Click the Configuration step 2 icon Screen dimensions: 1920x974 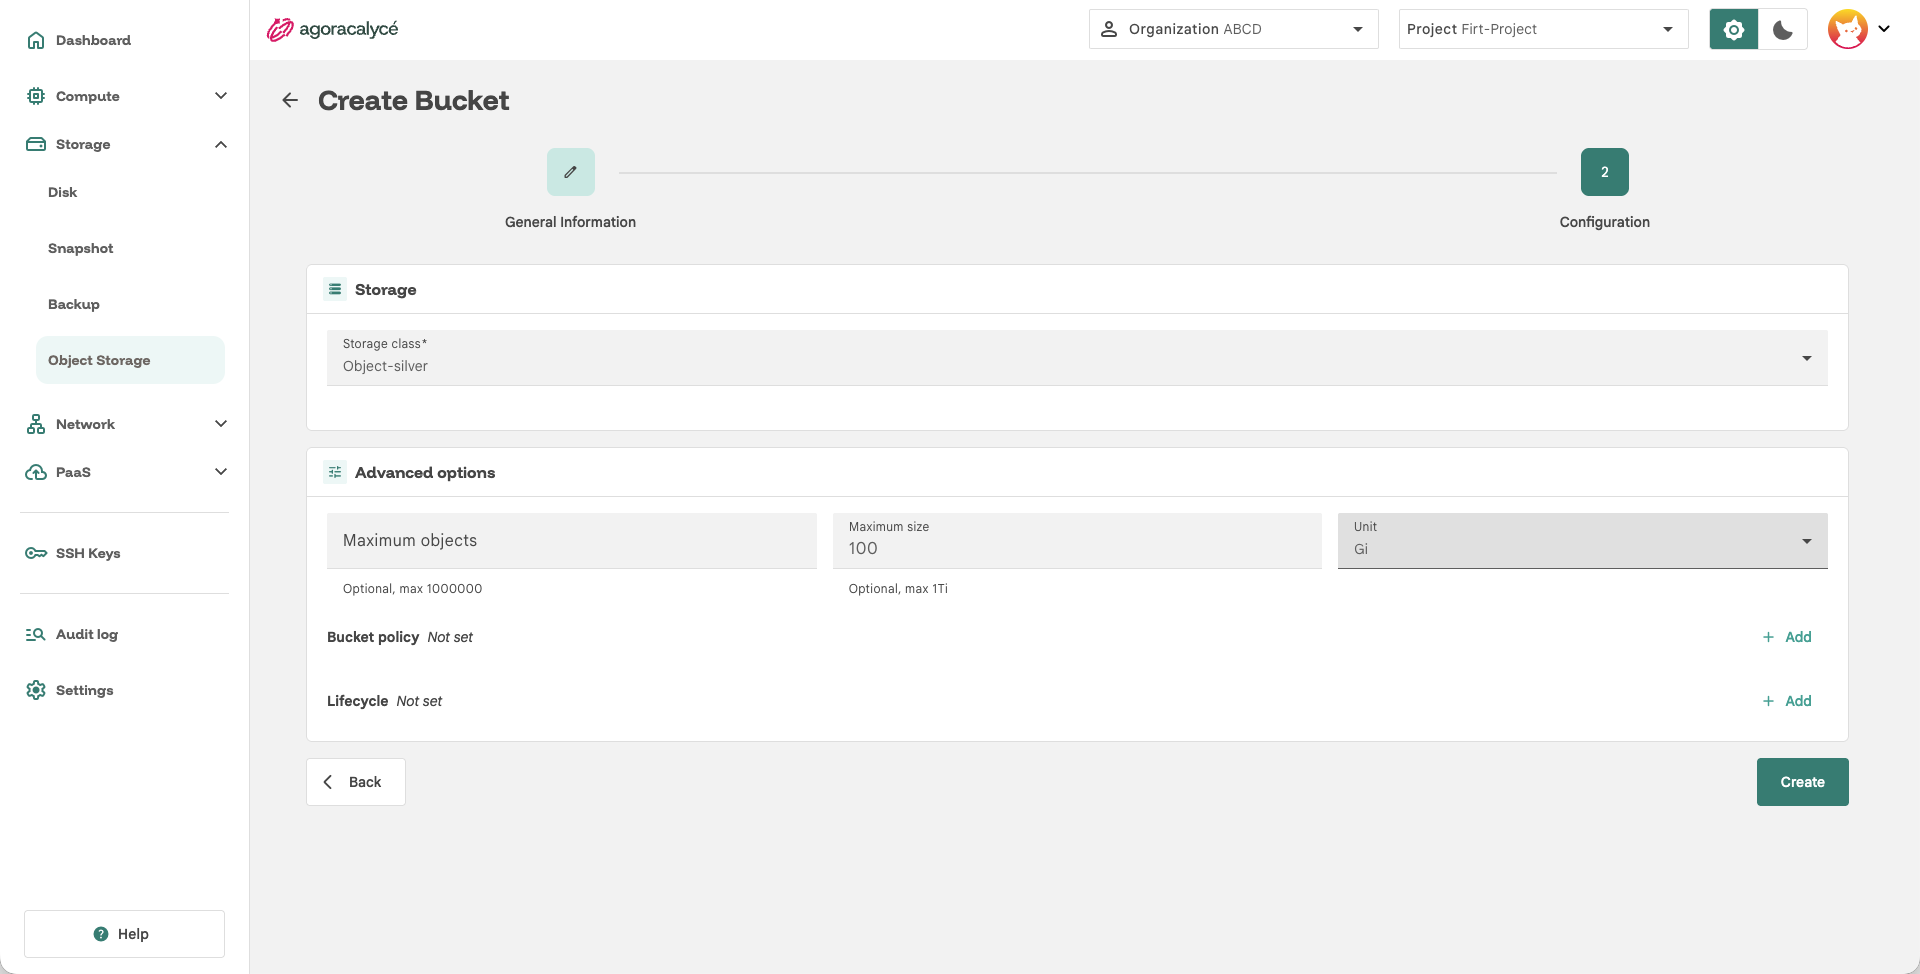(x=1605, y=172)
